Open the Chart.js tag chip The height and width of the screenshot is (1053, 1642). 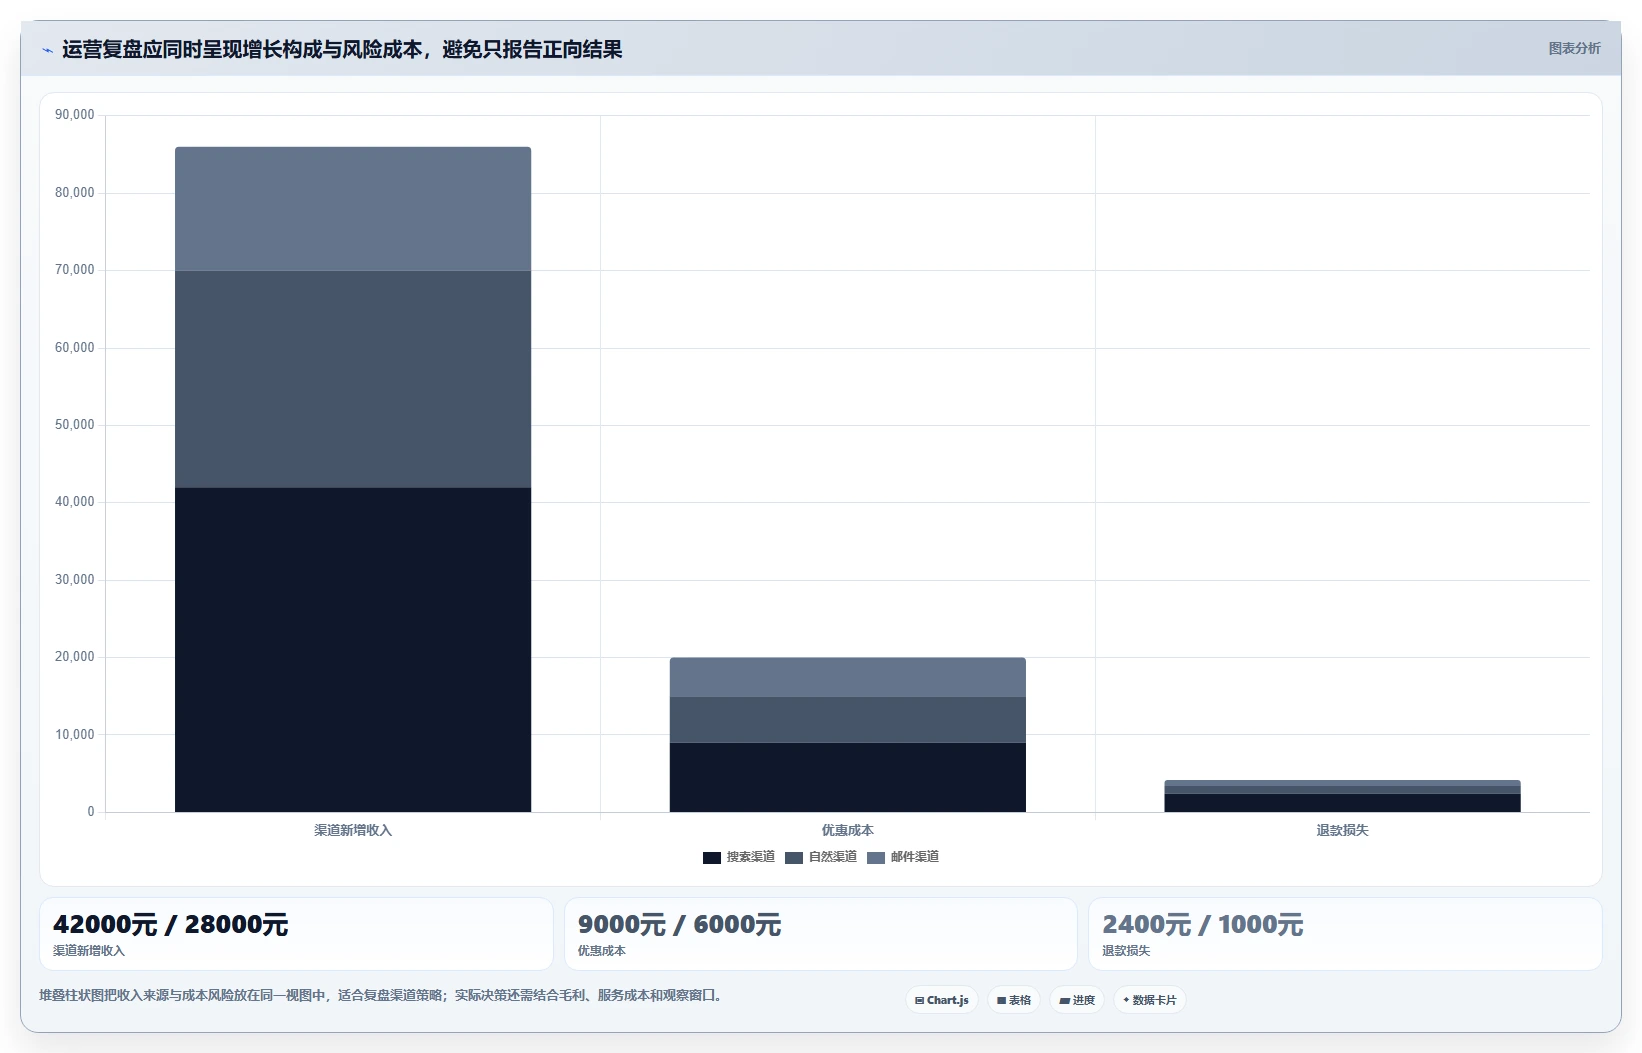tap(942, 1000)
